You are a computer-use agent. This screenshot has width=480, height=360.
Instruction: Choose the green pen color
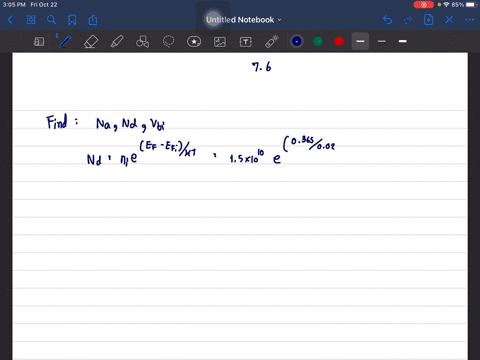tap(318, 41)
